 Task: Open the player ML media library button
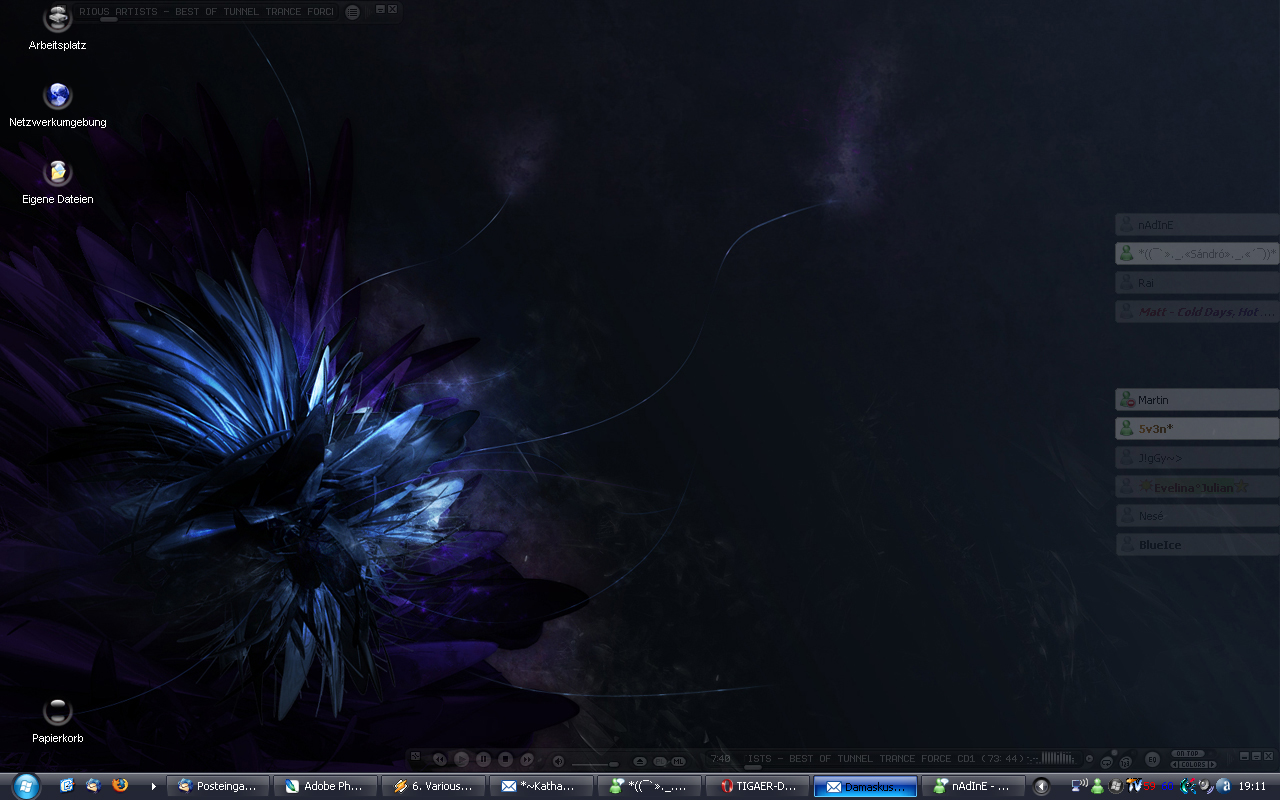(x=678, y=761)
